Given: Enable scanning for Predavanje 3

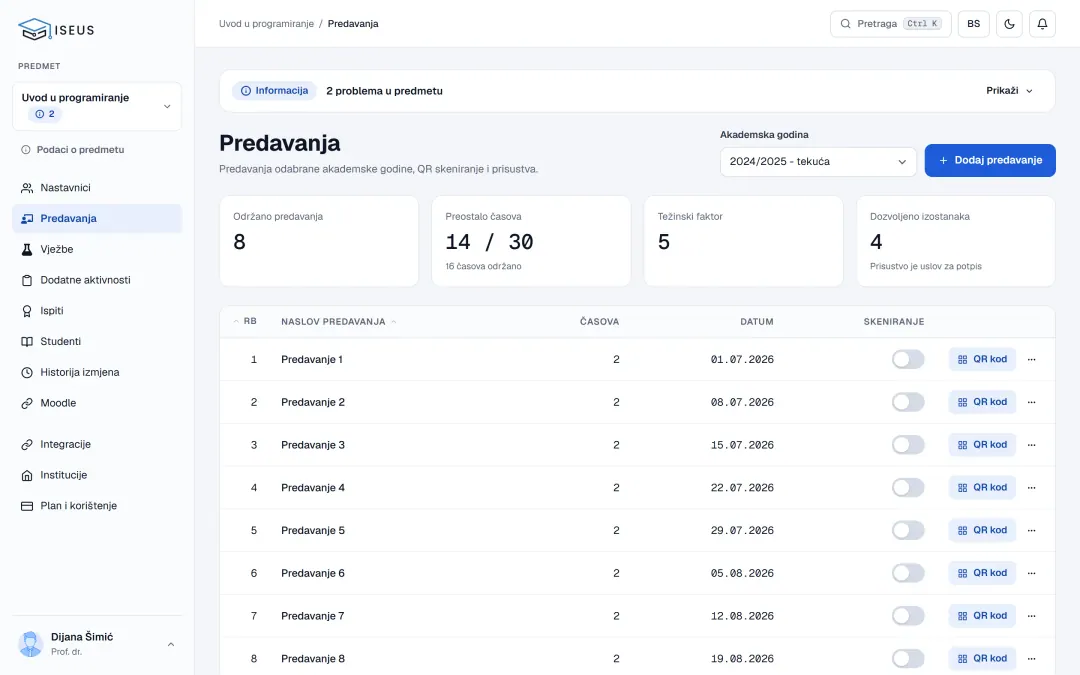Looking at the screenshot, I should (x=908, y=445).
